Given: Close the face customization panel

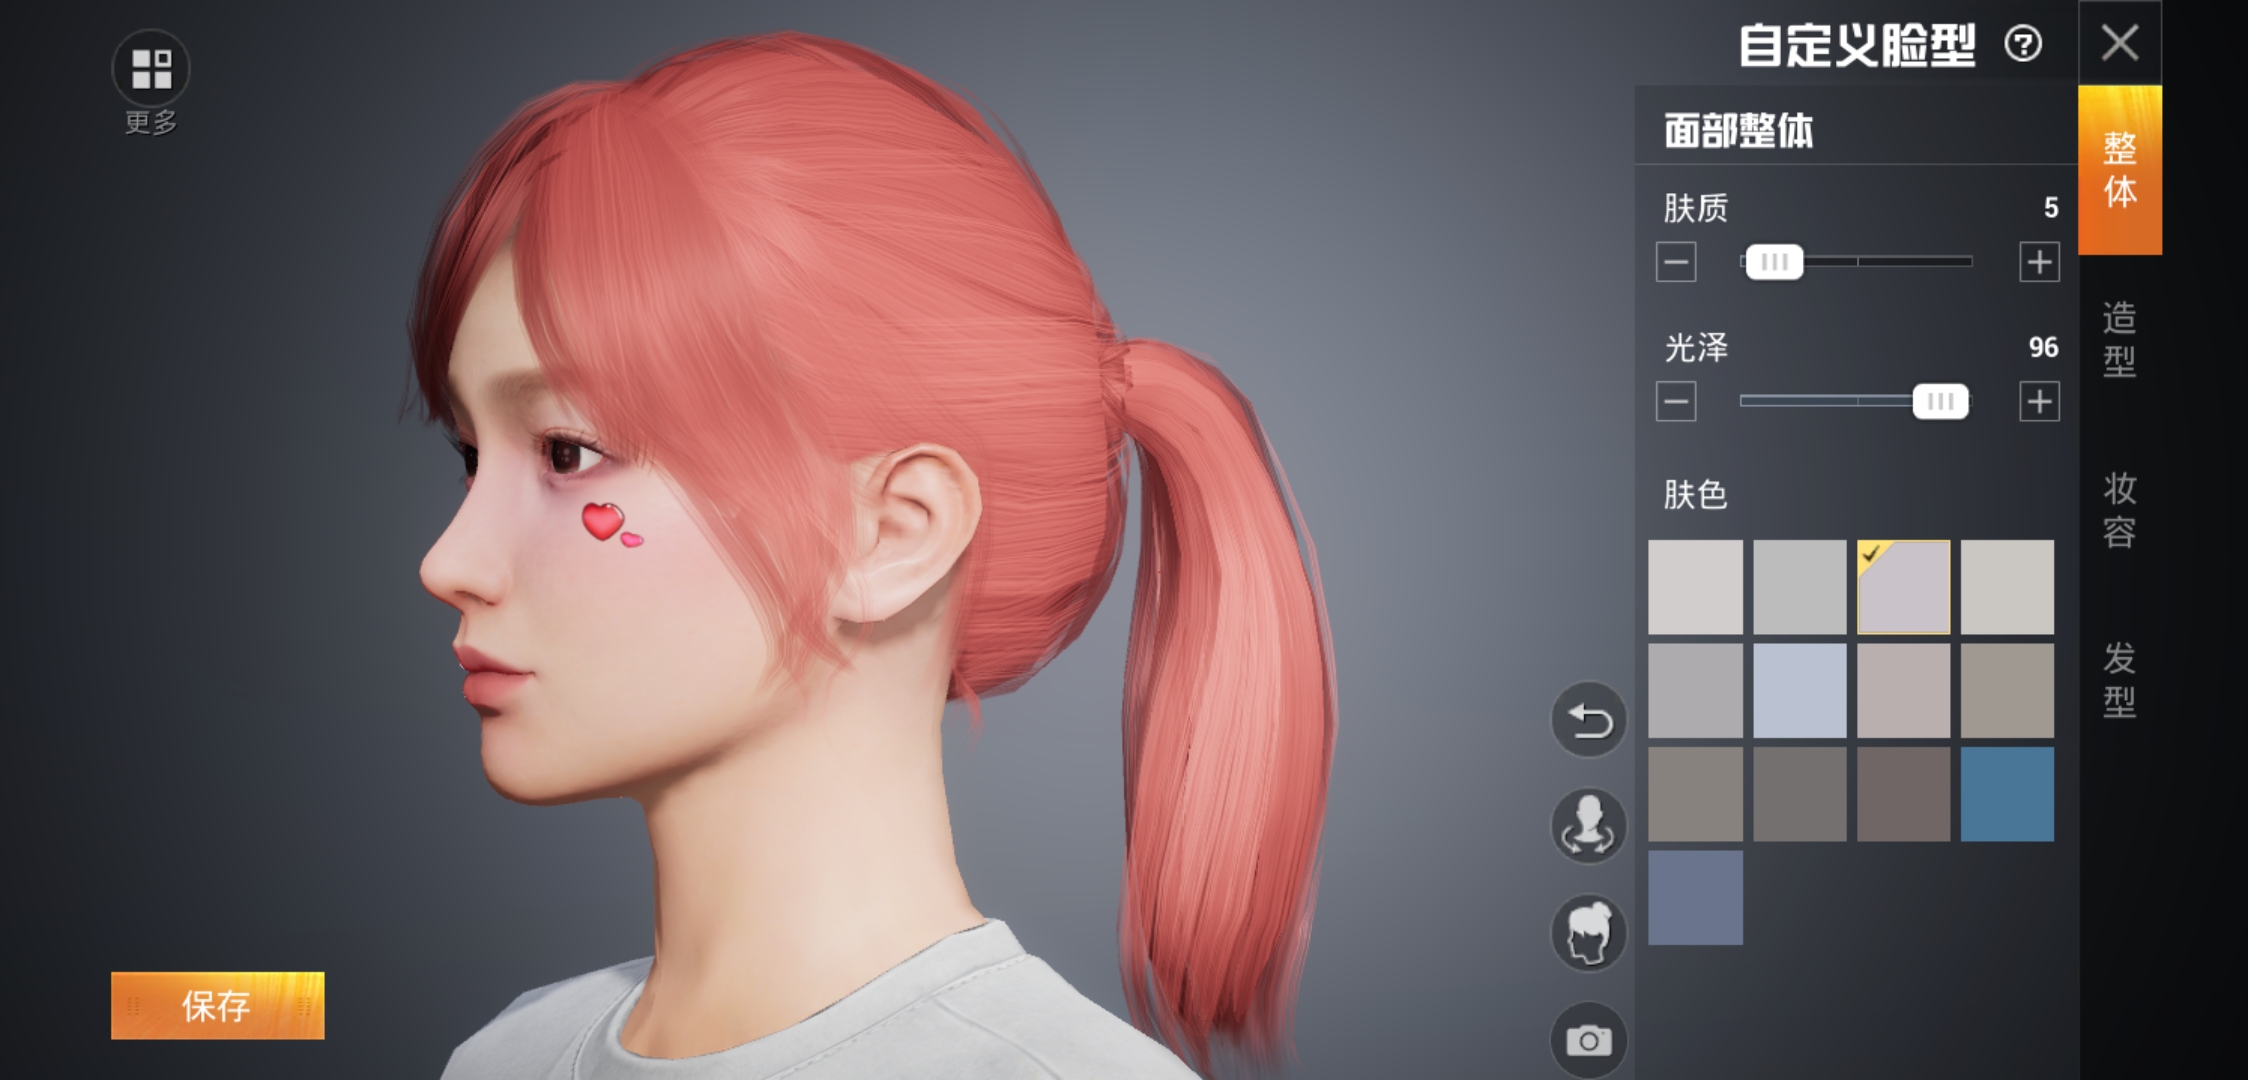Looking at the screenshot, I should (2120, 43).
